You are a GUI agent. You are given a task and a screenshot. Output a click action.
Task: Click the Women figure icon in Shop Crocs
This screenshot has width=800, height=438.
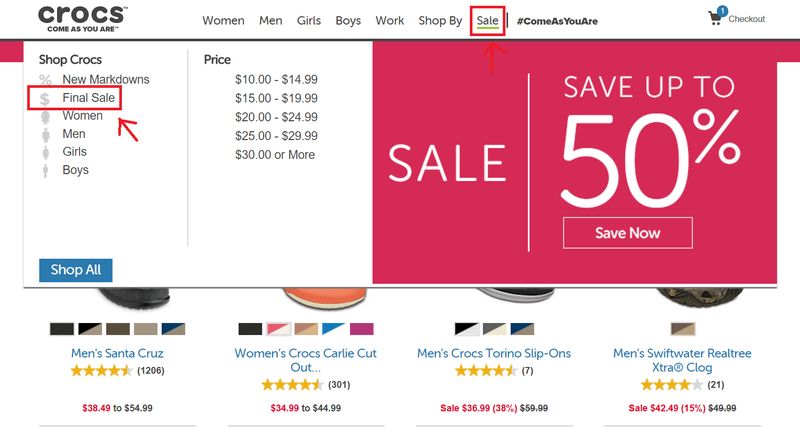(45, 116)
